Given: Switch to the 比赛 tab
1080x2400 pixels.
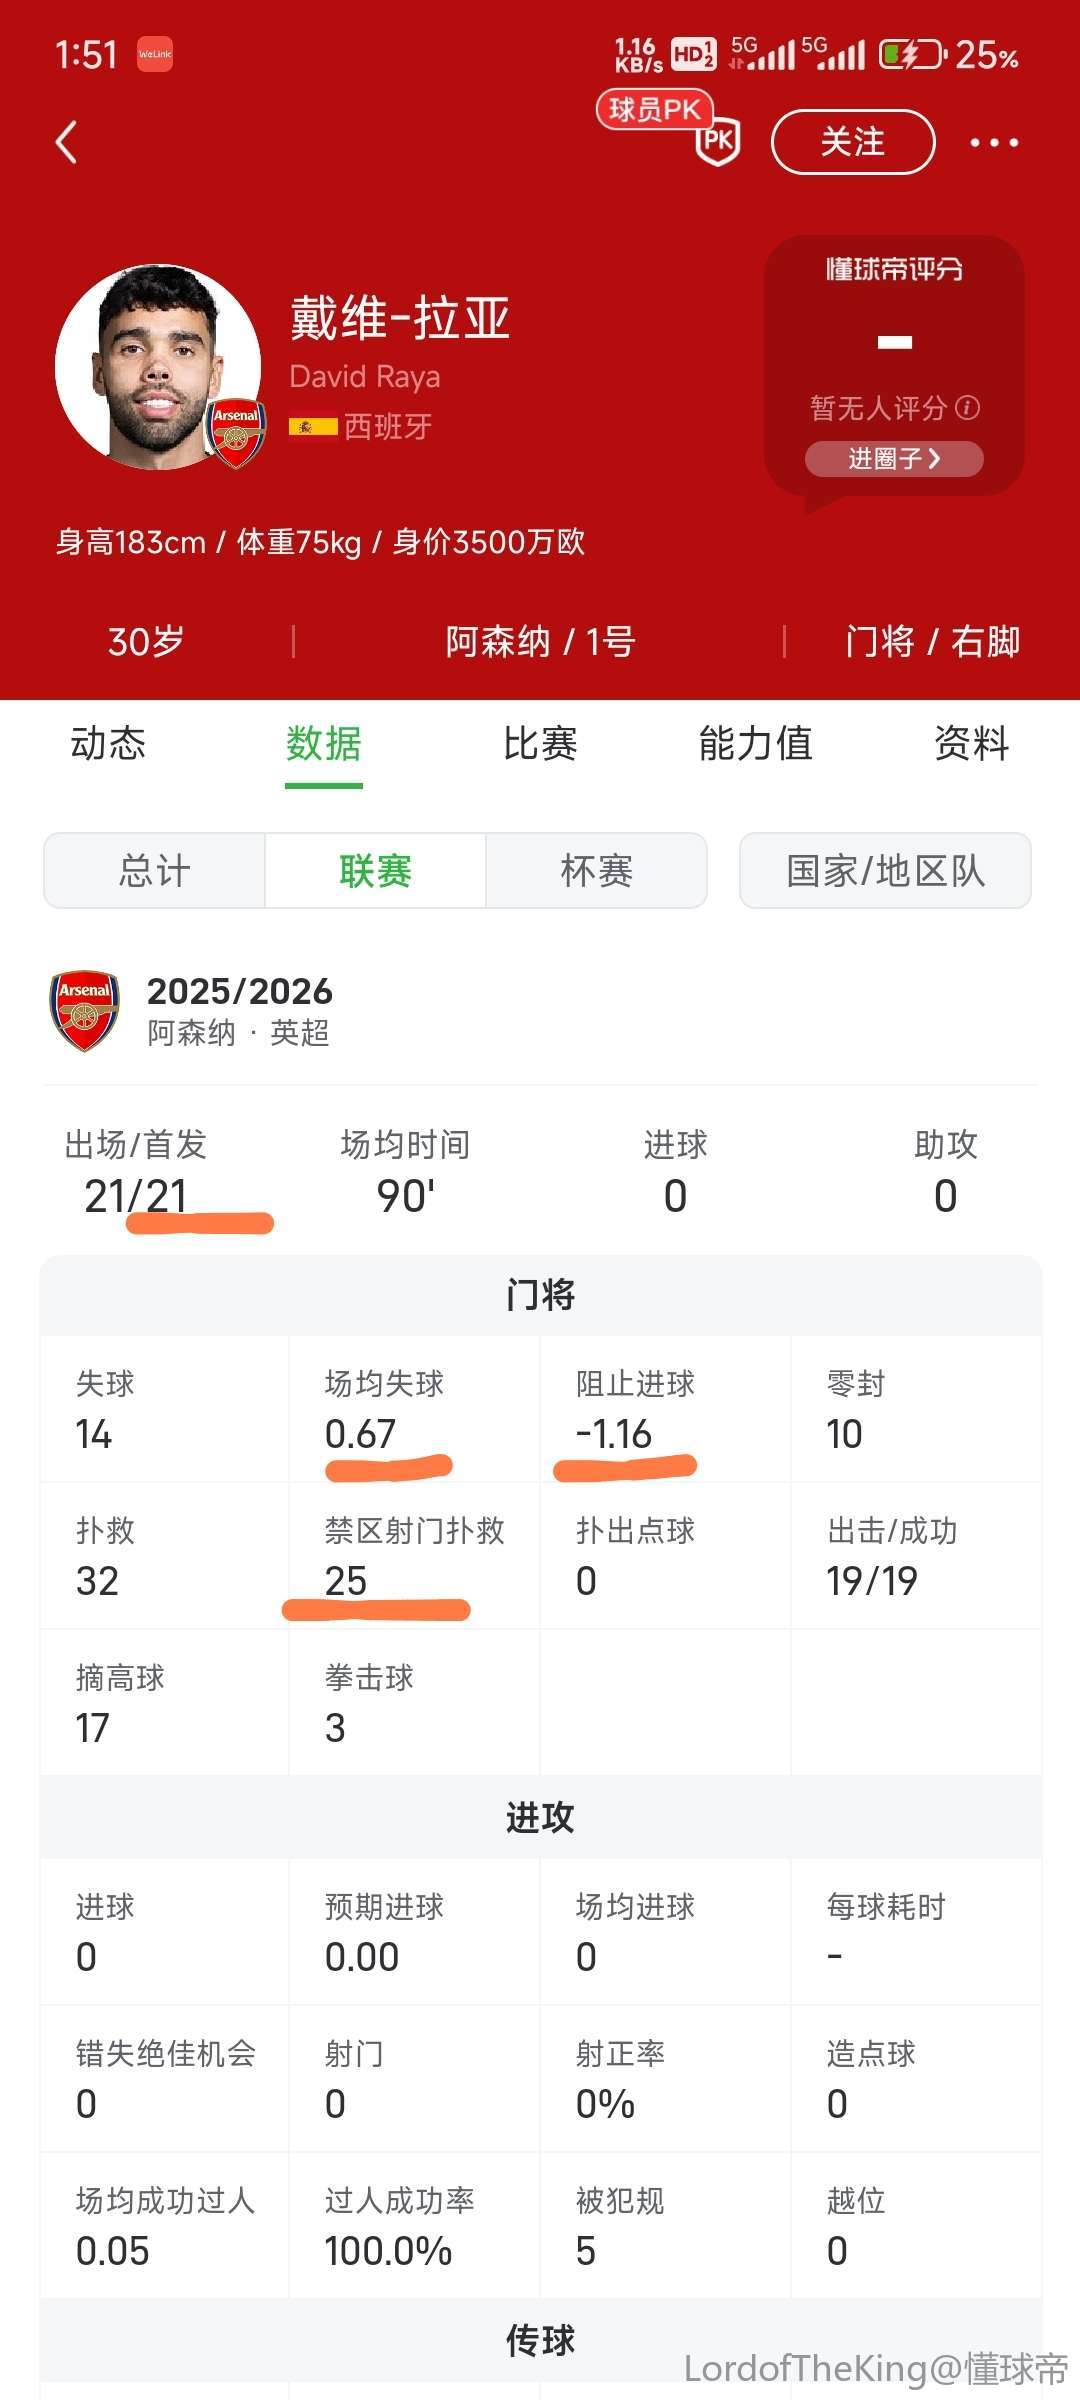Looking at the screenshot, I should click(540, 744).
